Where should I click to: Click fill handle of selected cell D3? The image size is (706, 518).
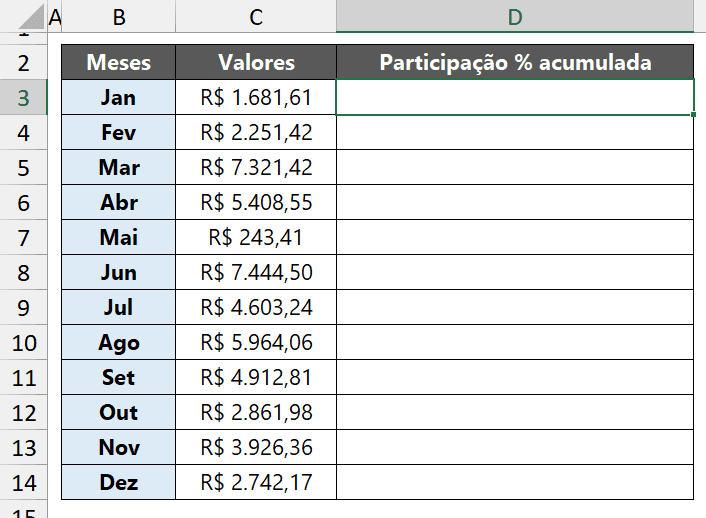tap(694, 115)
